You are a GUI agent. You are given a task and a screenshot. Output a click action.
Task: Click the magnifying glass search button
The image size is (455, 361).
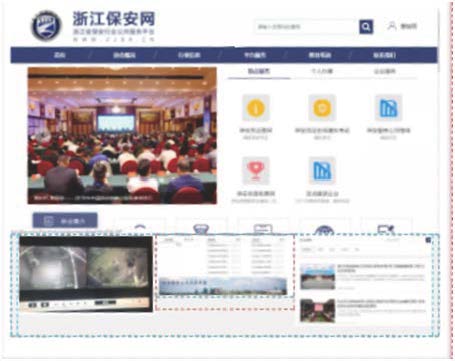tap(366, 27)
